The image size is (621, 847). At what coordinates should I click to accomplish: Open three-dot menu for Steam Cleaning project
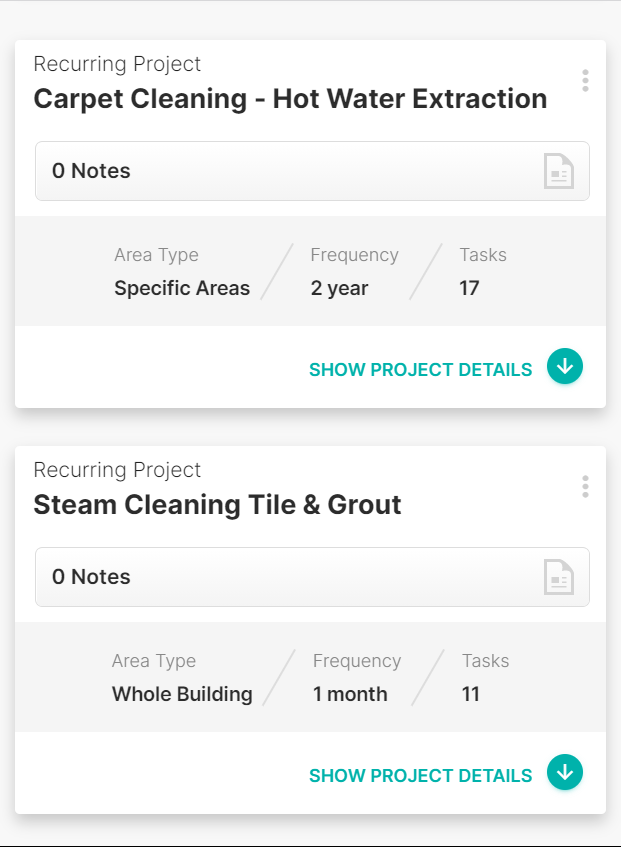[585, 487]
